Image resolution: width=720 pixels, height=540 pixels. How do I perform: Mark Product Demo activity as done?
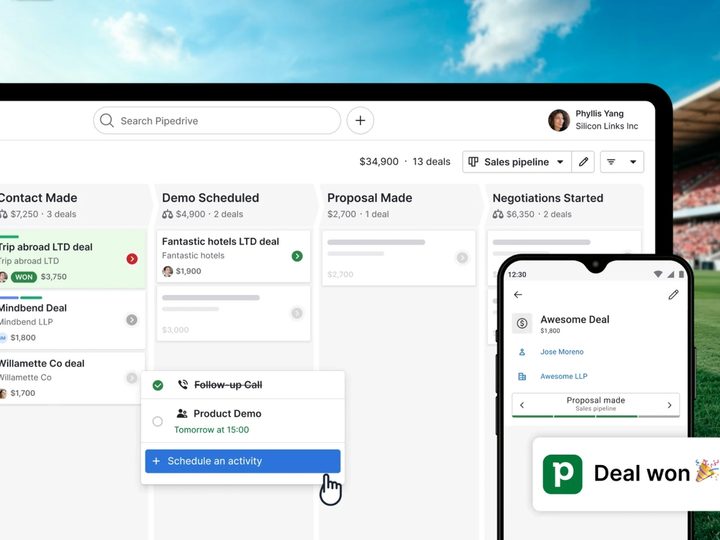click(x=158, y=421)
